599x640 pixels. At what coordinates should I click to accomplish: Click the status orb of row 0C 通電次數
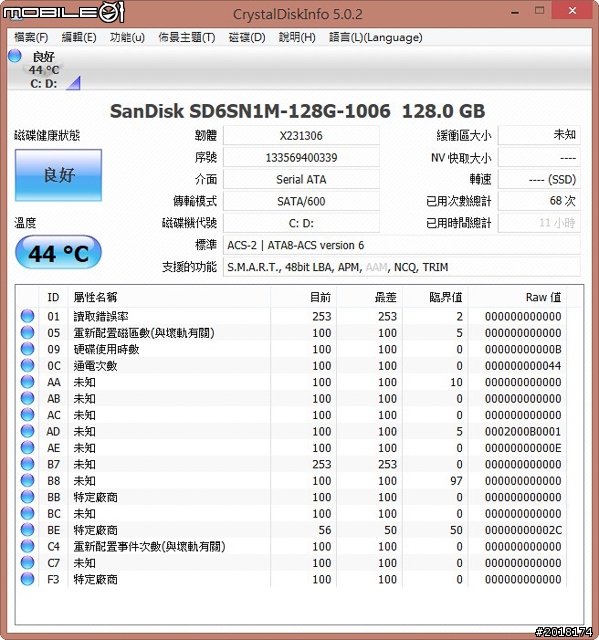pyautogui.click(x=27, y=365)
